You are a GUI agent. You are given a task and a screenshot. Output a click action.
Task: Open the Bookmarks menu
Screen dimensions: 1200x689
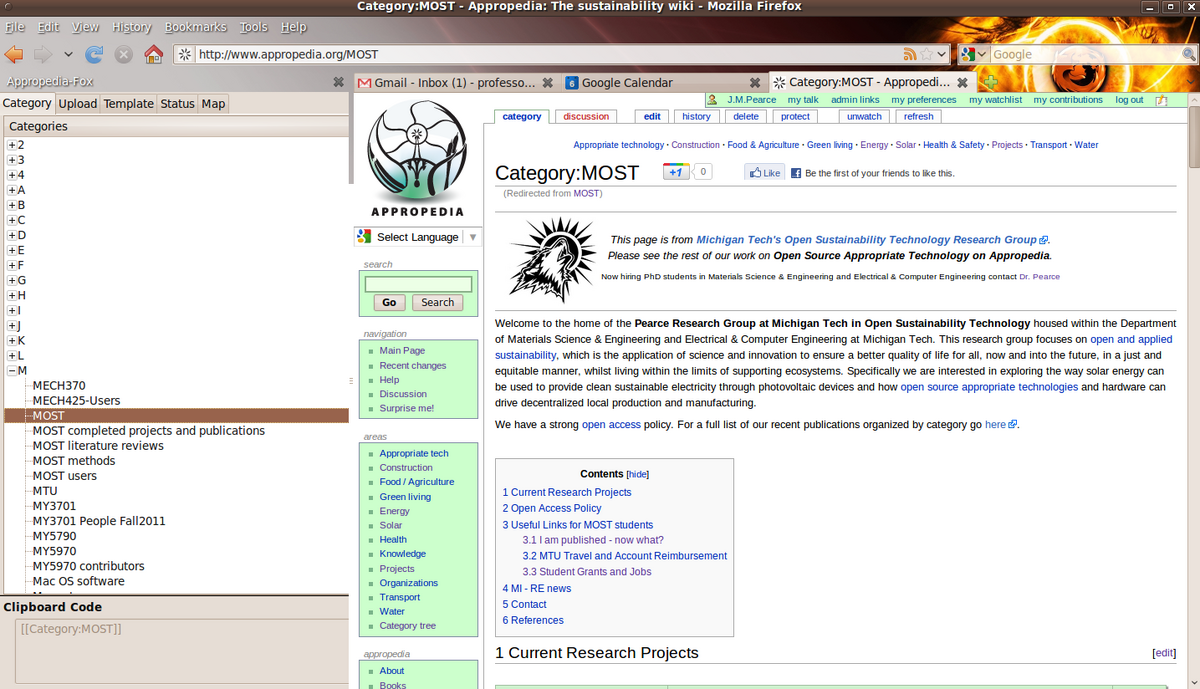tap(196, 27)
